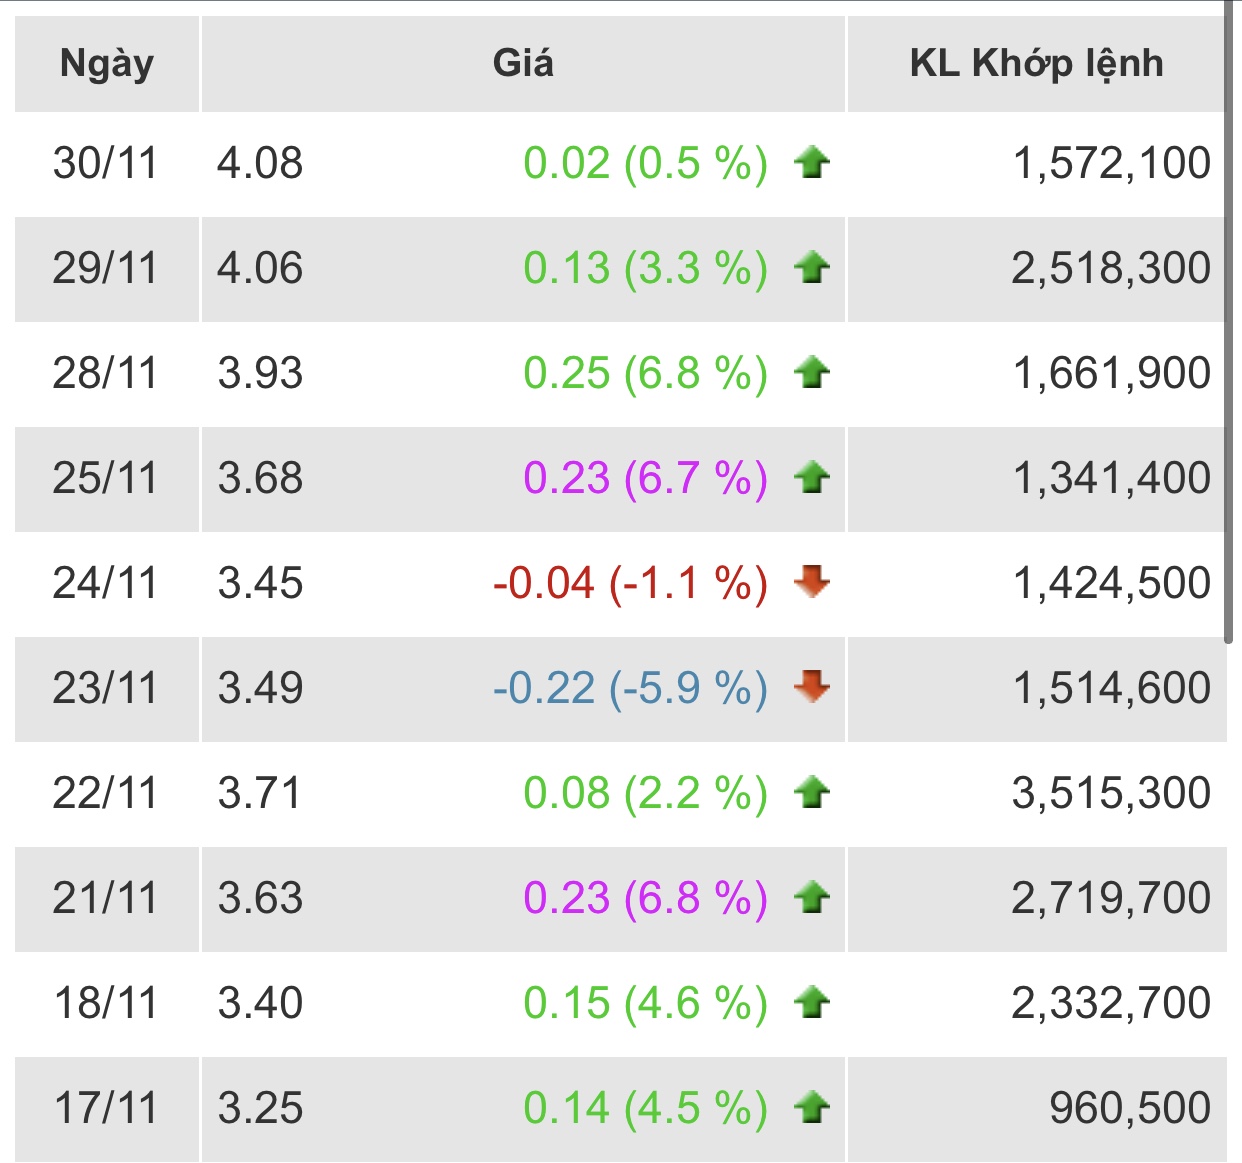Click the 960,500 volume for 17/11
Image resolution: width=1242 pixels, height=1163 pixels.
pyautogui.click(x=1129, y=1108)
